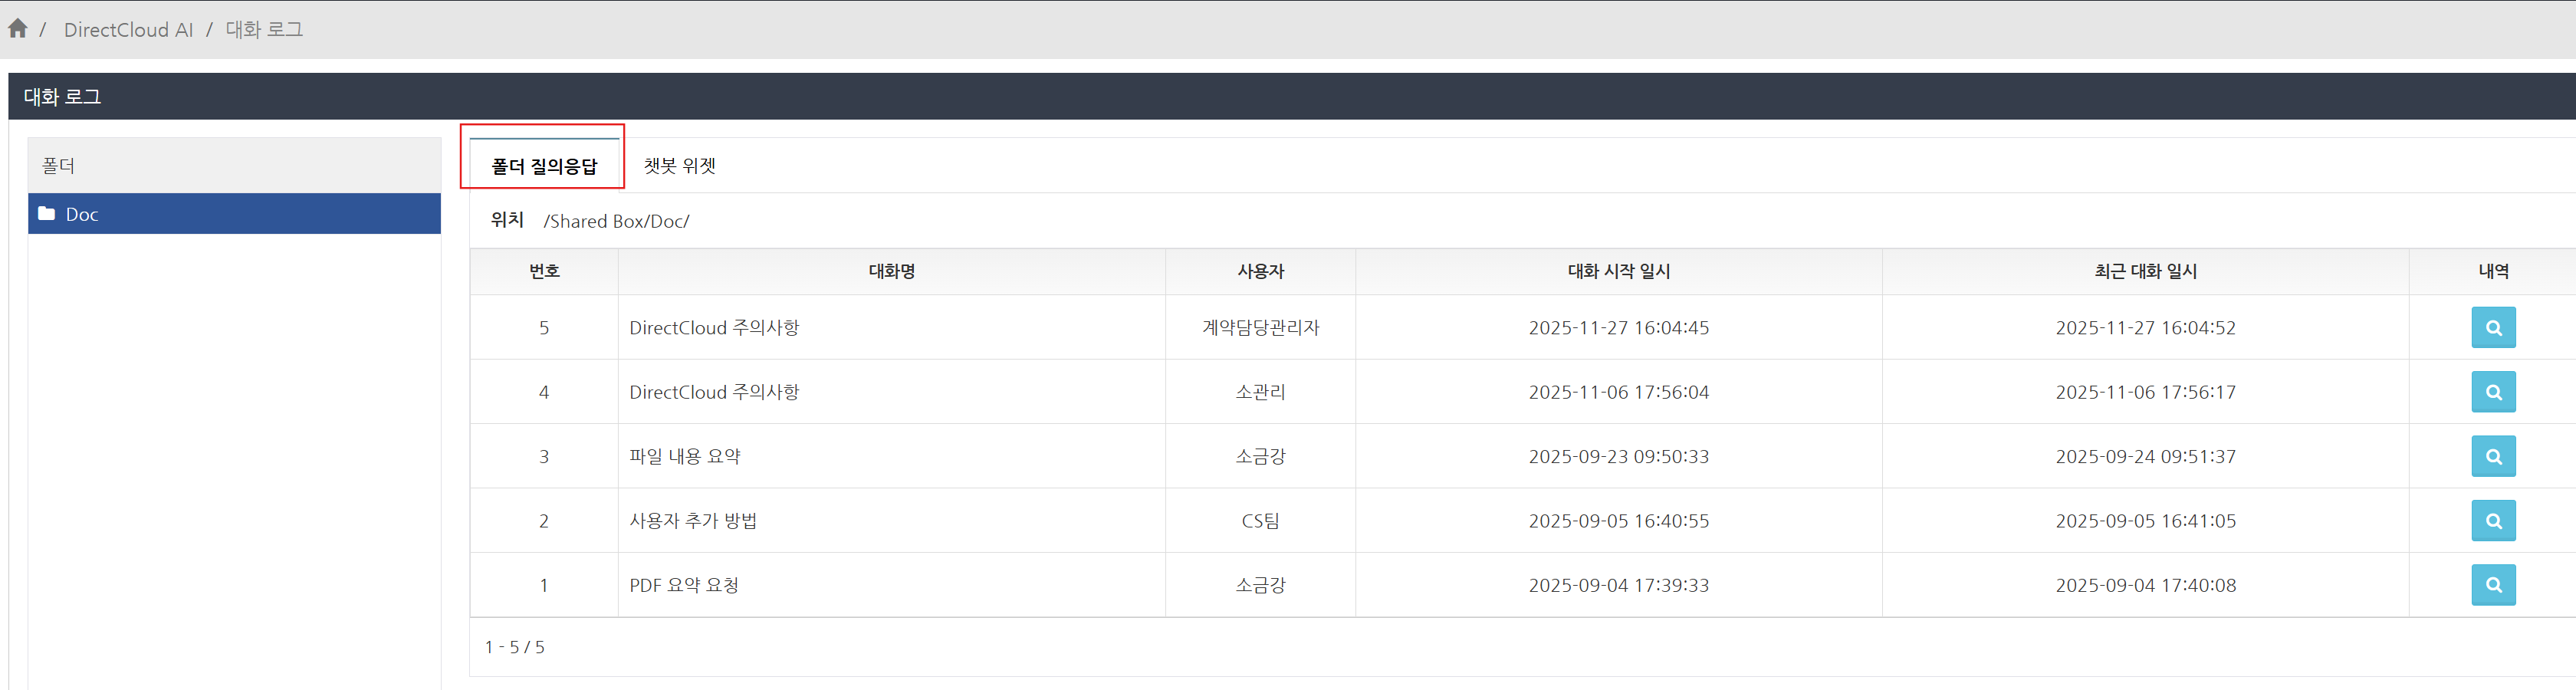Click the 대화명 column header
The height and width of the screenshot is (690, 2576).
pos(891,271)
